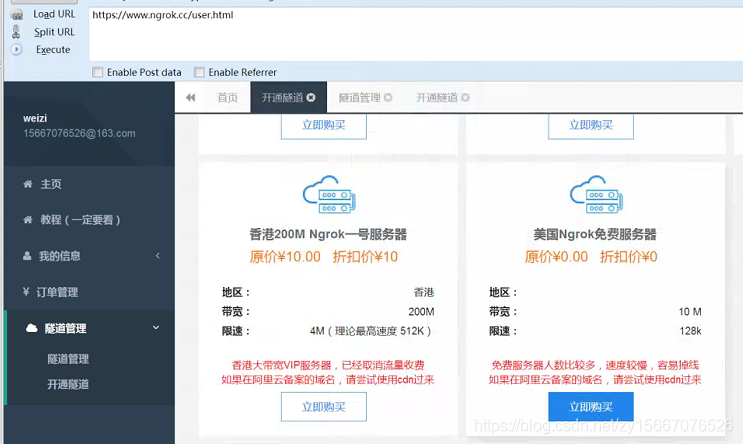Click home icon next to 主页
743x444 pixels.
click(28, 184)
